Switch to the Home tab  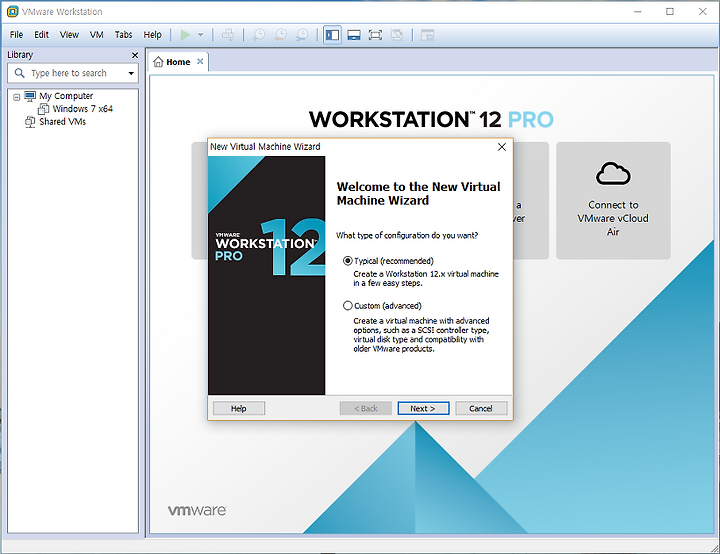point(178,62)
